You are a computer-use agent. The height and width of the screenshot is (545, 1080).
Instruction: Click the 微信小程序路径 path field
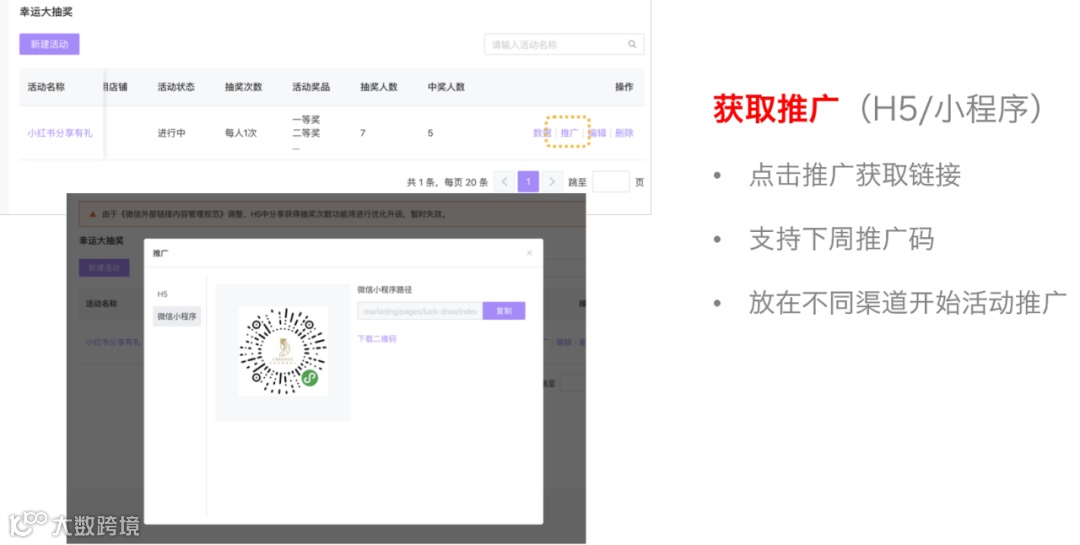420,311
